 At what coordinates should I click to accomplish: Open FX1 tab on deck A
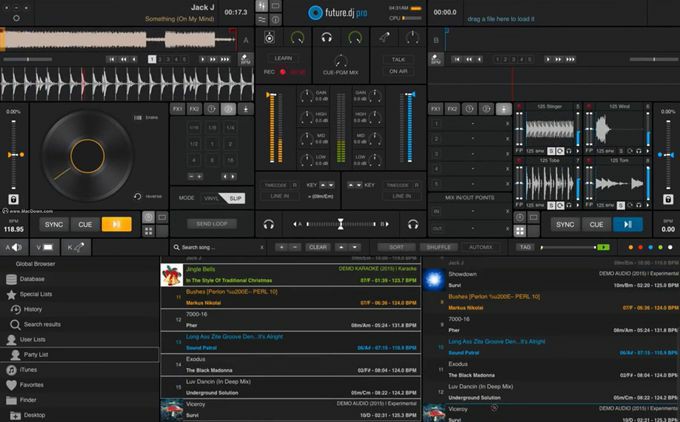pos(177,109)
